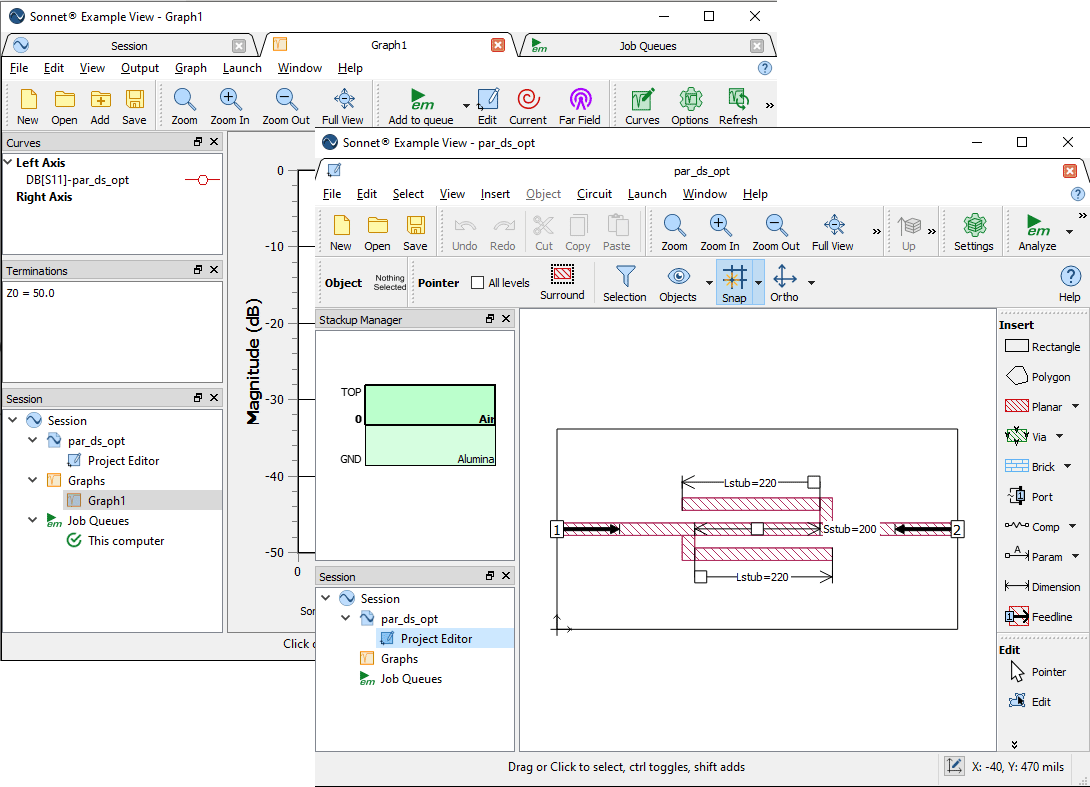Select the Port insert tool
This screenshot has width=1090, height=787.
(x=1030, y=496)
